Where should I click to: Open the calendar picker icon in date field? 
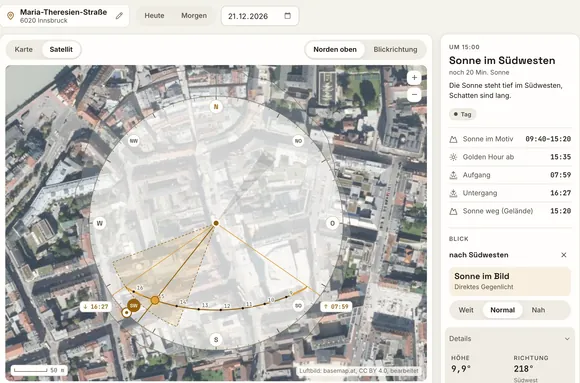coord(287,16)
